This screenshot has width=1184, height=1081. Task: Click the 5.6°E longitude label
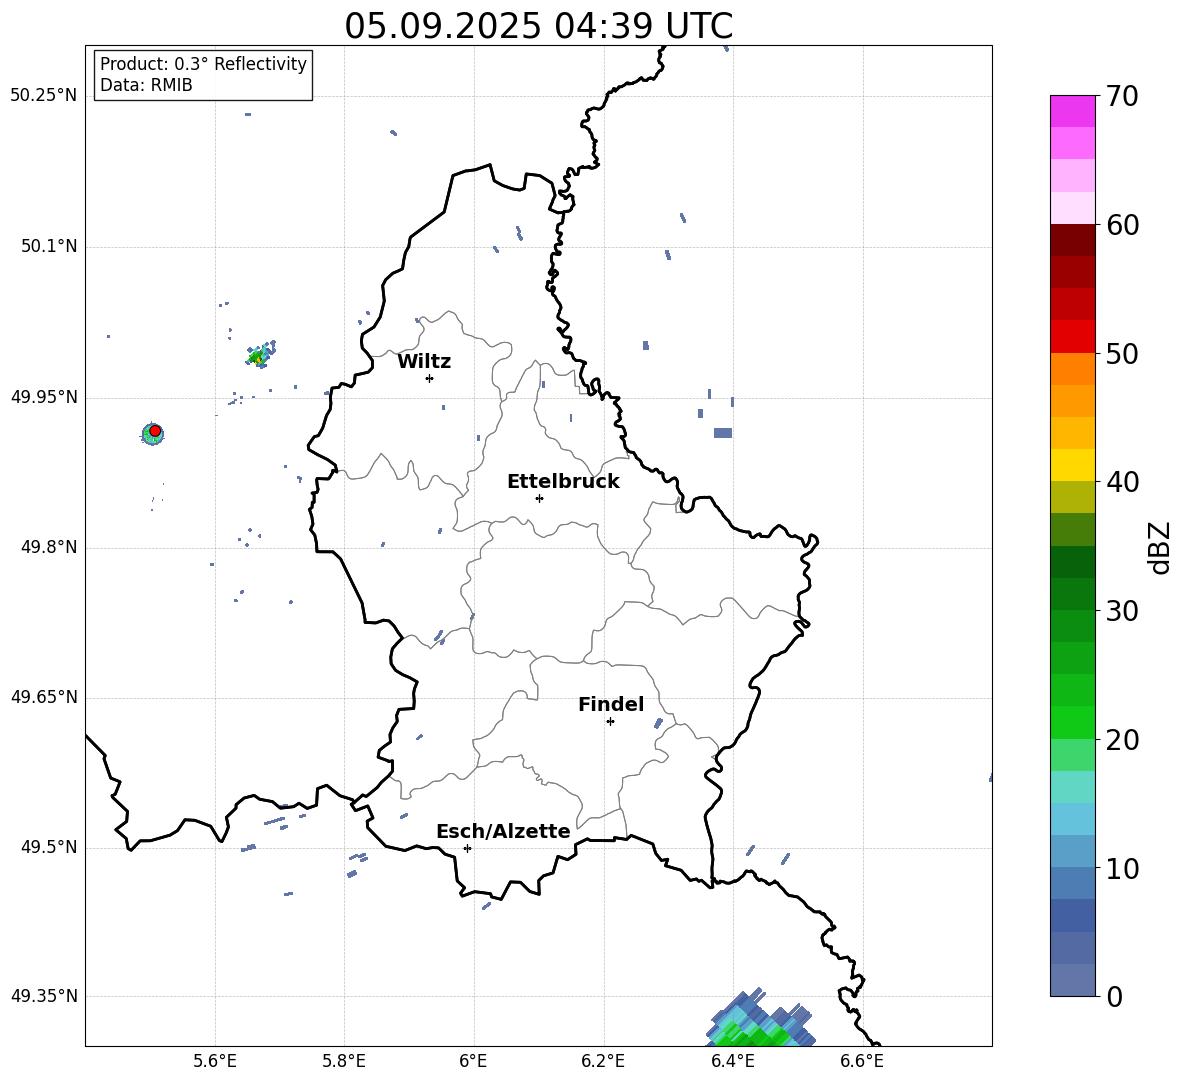click(215, 1061)
